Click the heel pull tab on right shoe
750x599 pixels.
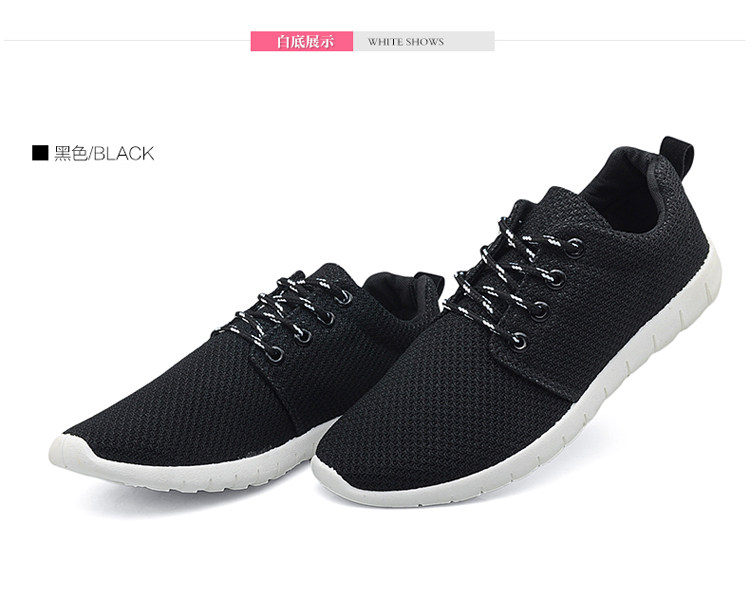[677, 153]
